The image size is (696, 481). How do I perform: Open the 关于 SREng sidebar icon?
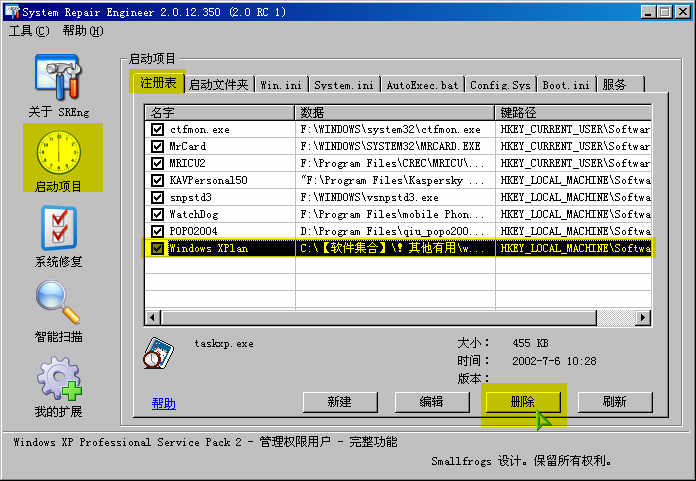point(56,78)
